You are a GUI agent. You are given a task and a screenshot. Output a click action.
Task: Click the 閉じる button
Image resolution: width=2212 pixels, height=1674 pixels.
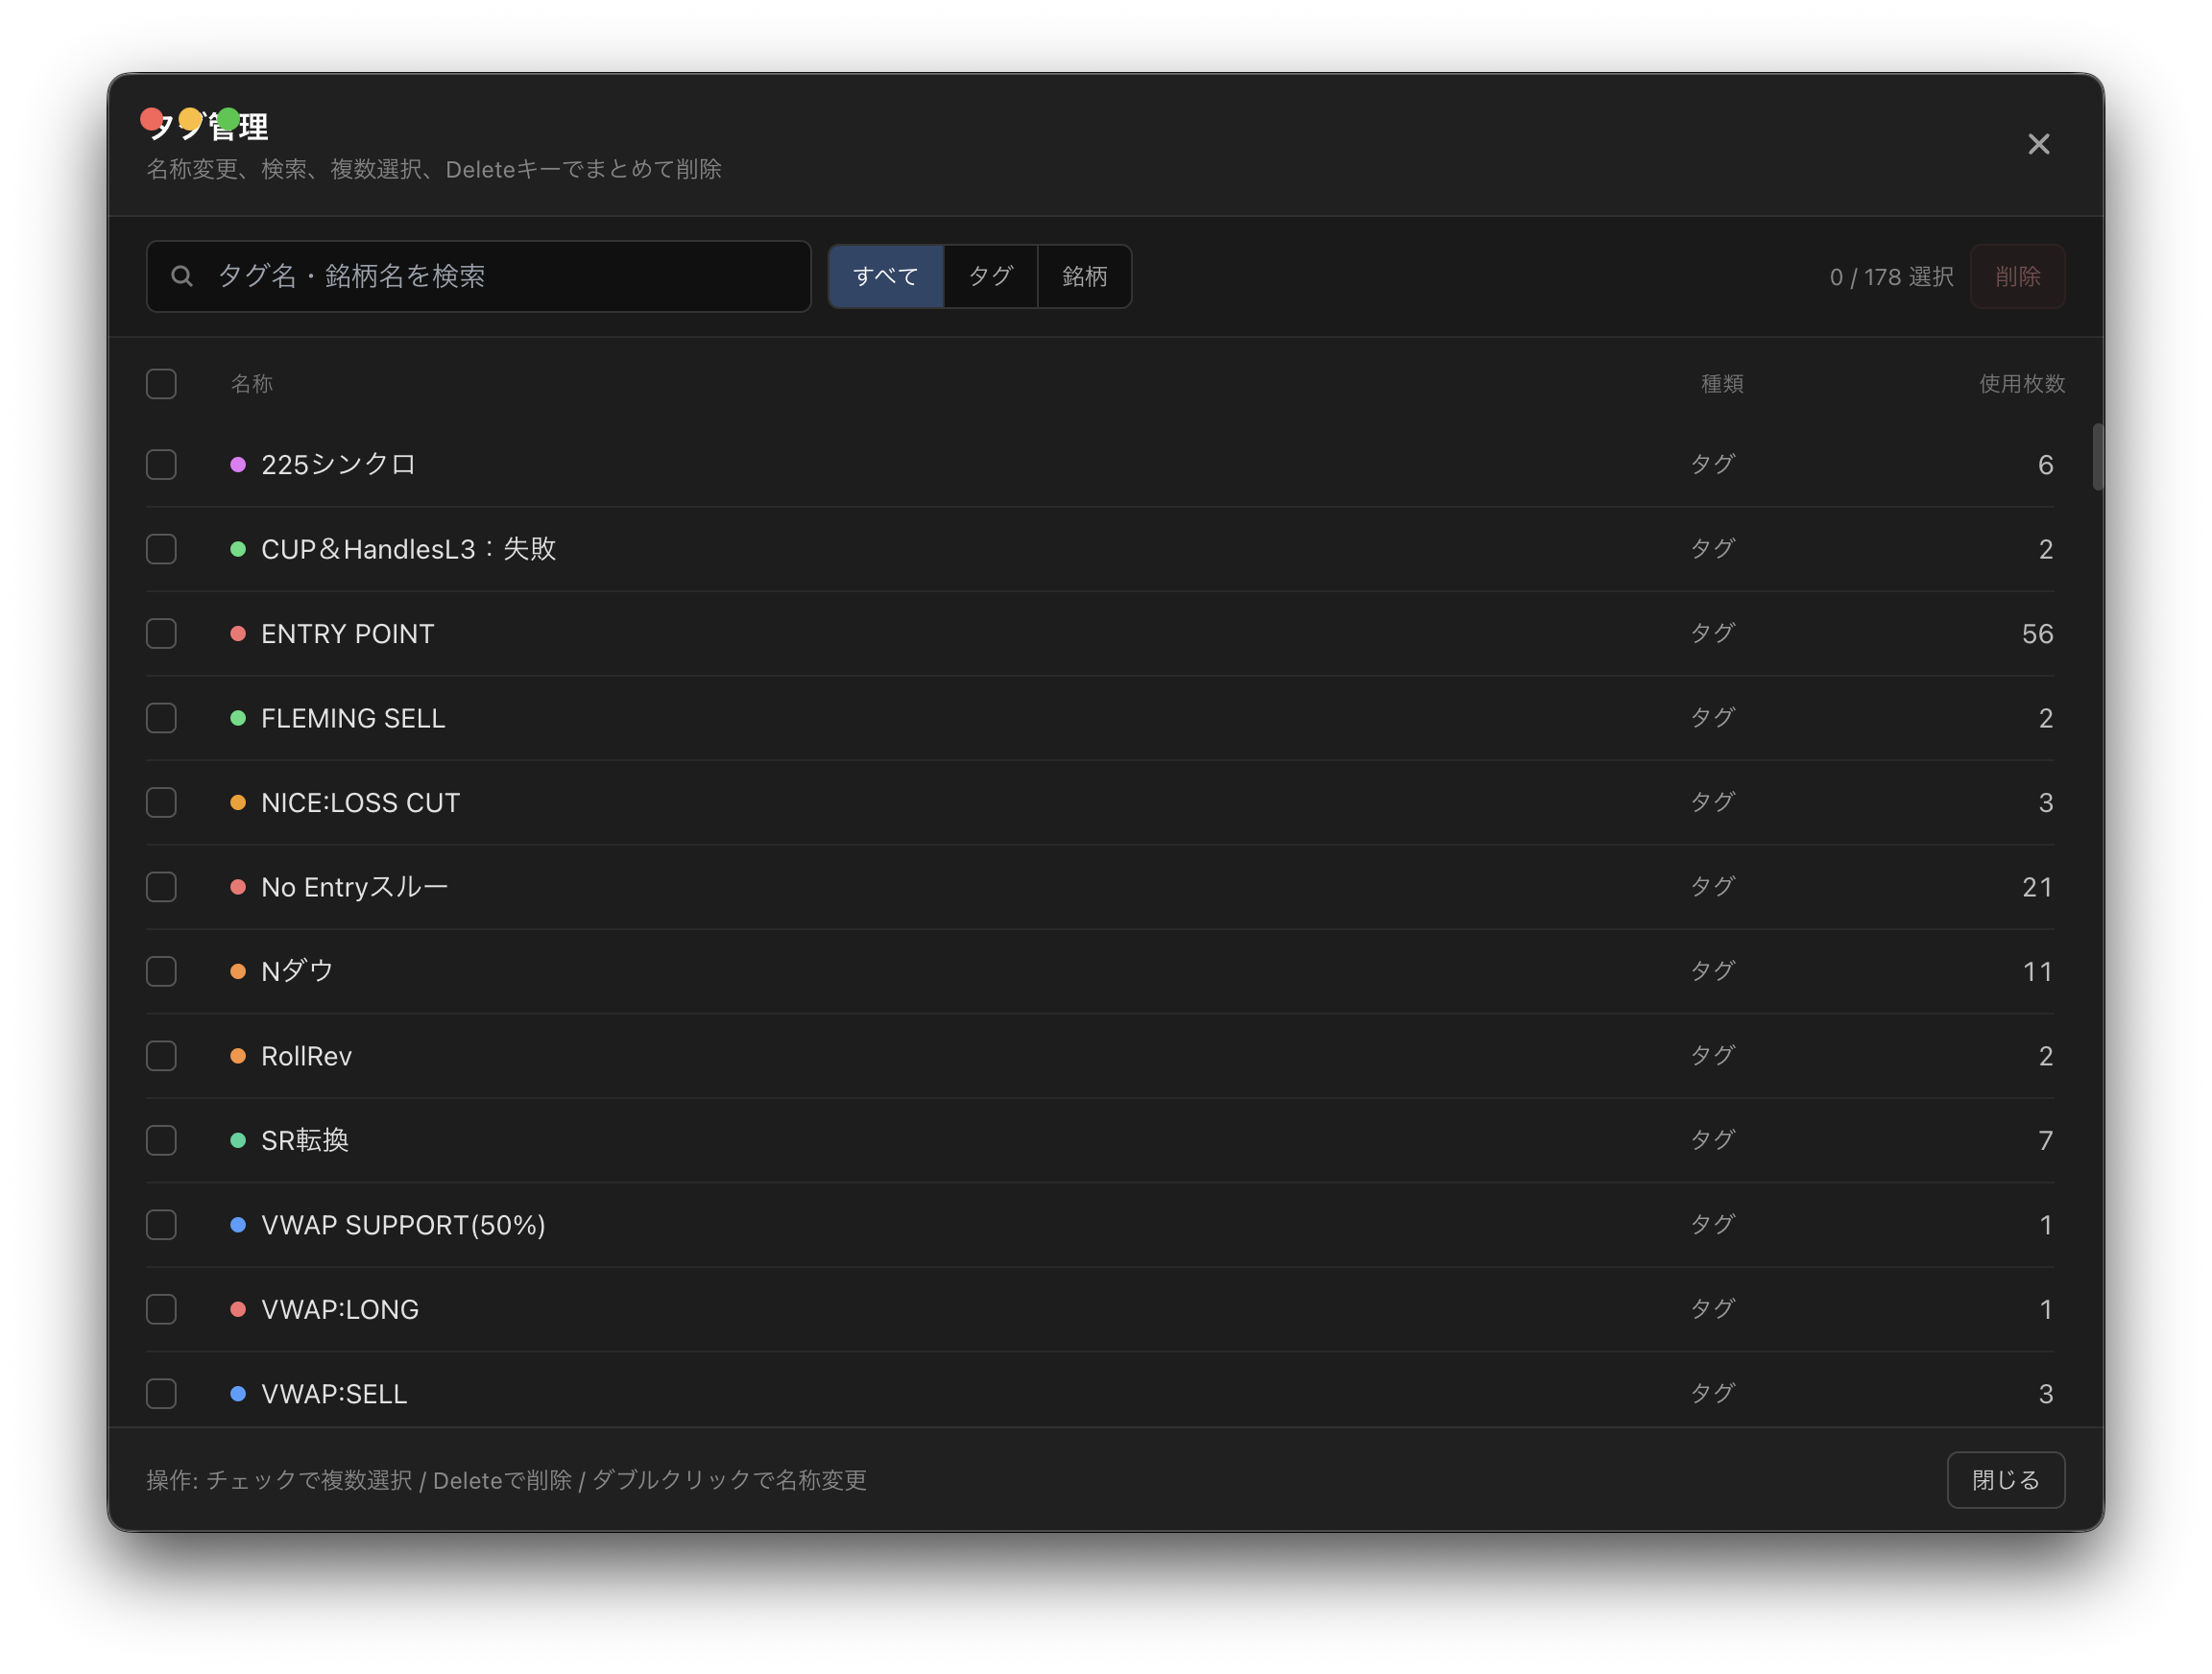tap(2005, 1479)
